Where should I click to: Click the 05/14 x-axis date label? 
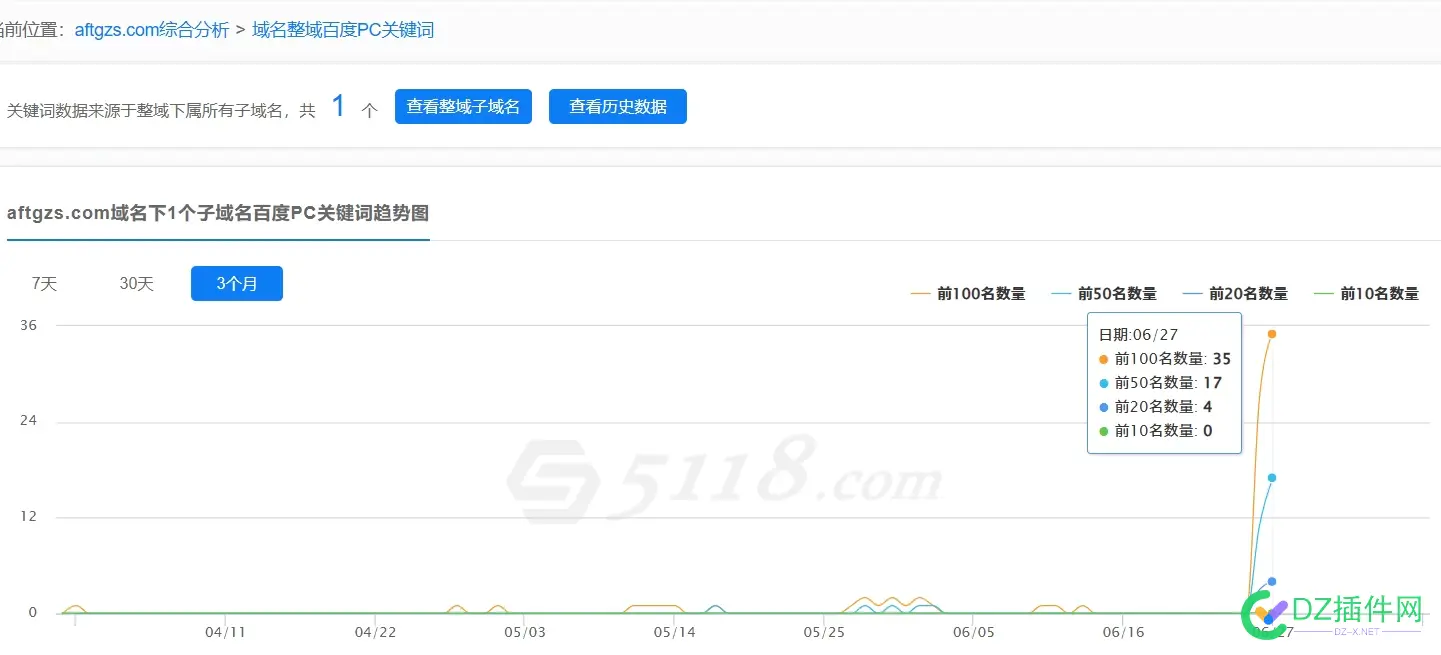(x=675, y=633)
